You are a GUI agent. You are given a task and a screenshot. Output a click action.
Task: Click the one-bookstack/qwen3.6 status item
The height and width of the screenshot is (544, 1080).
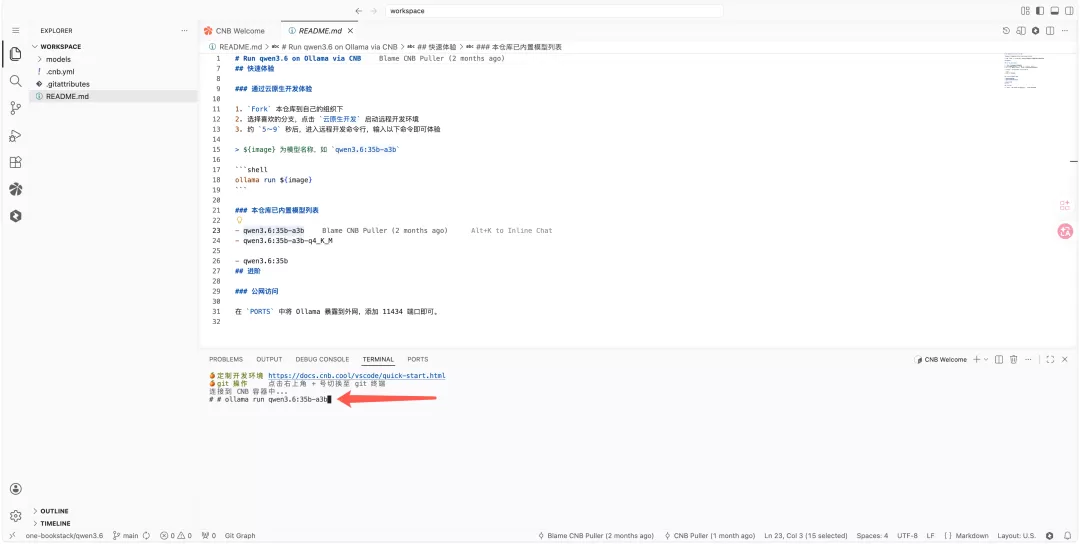64,536
